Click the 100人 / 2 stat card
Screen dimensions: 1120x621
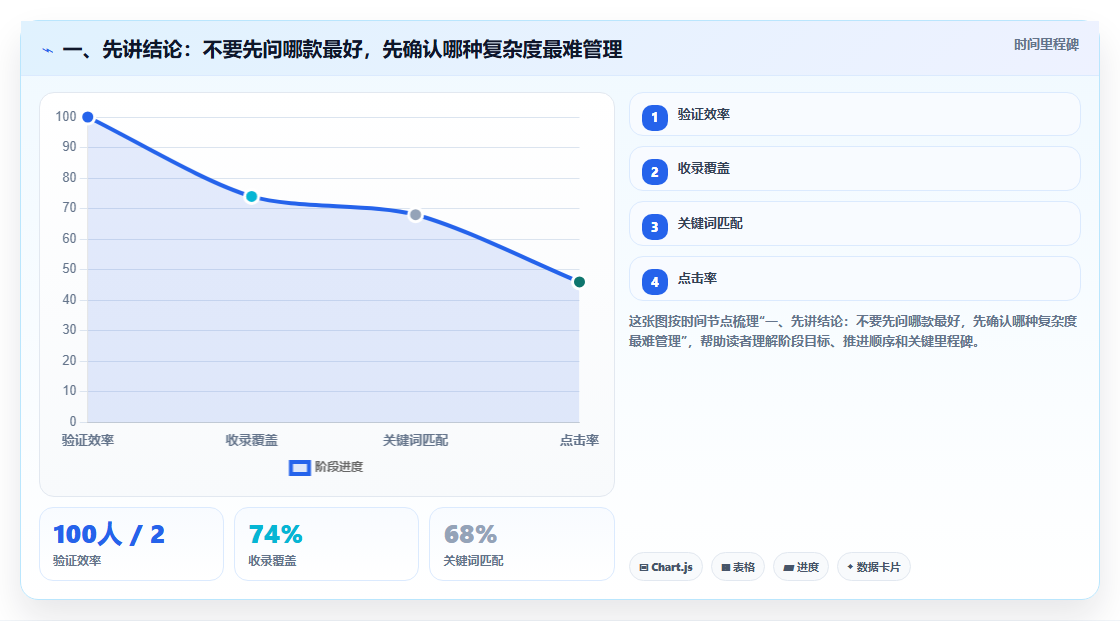click(x=131, y=545)
